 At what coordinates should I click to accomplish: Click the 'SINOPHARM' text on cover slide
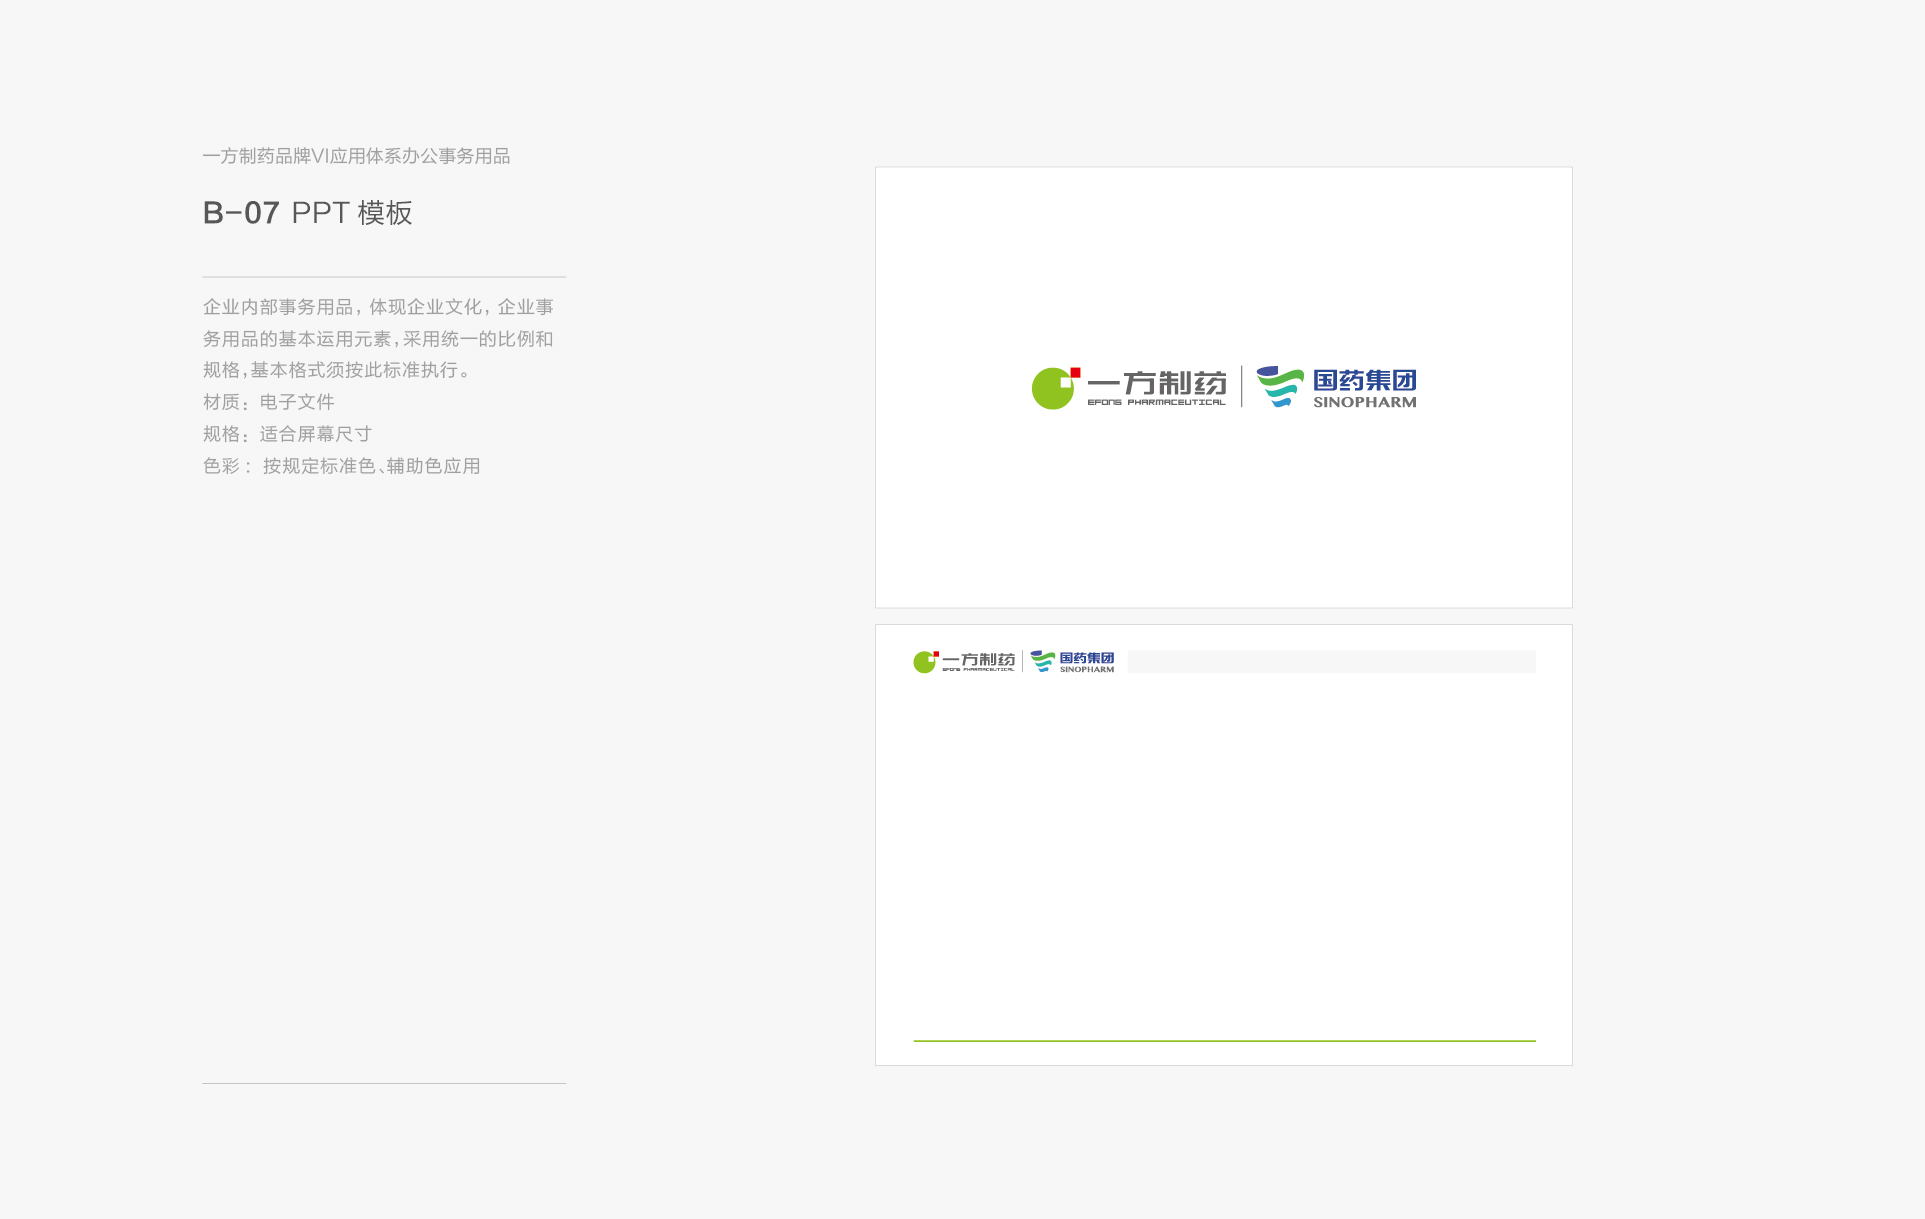(1364, 402)
